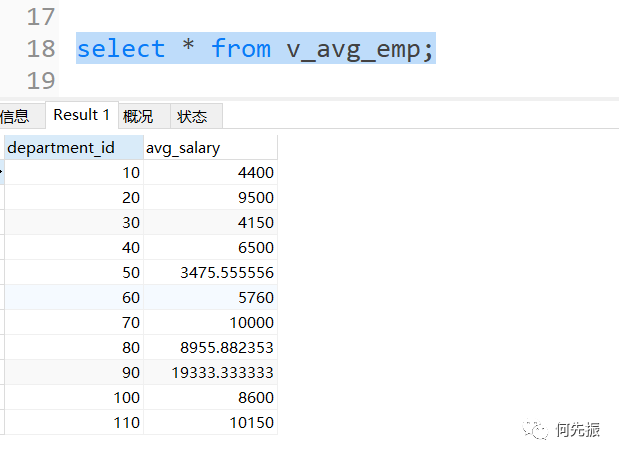Click the department_id 110 cell
619x457 pixels.
(74, 422)
